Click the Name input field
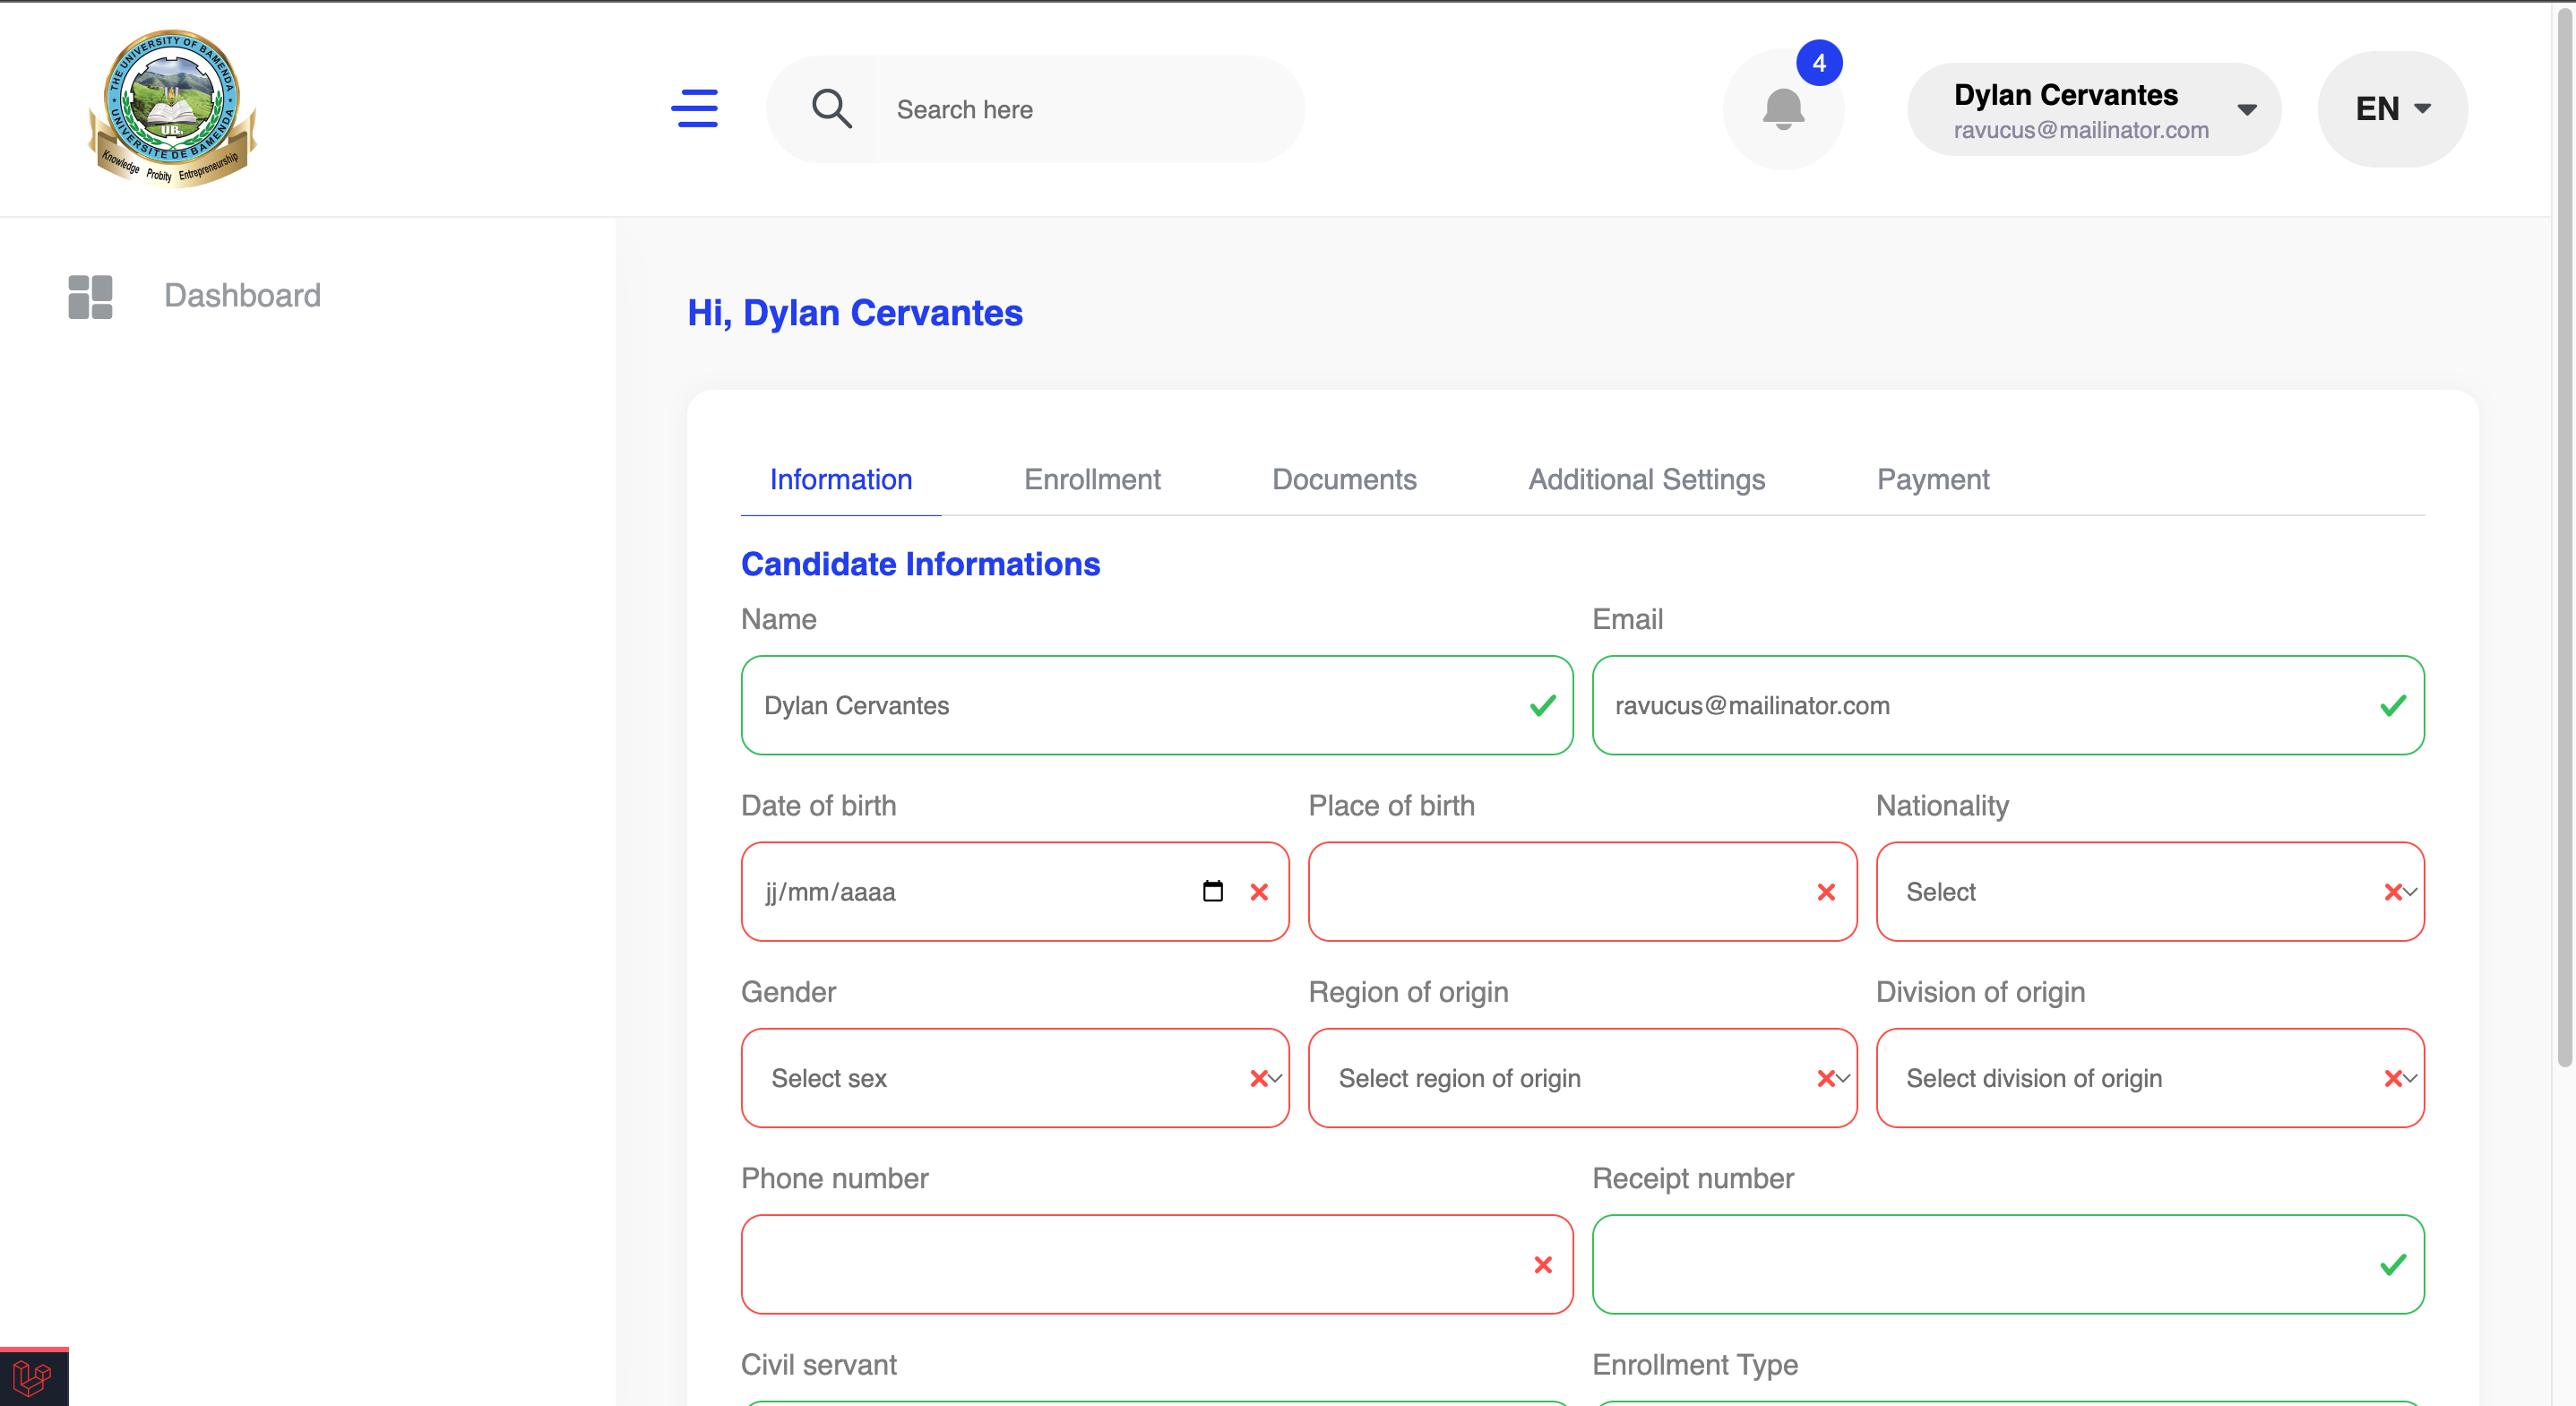Screen dimensions: 2576x1406 point(1156,705)
